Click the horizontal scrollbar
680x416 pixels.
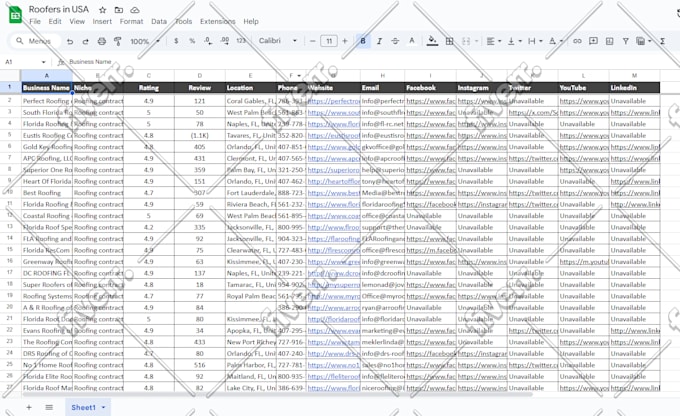click(x=278, y=394)
